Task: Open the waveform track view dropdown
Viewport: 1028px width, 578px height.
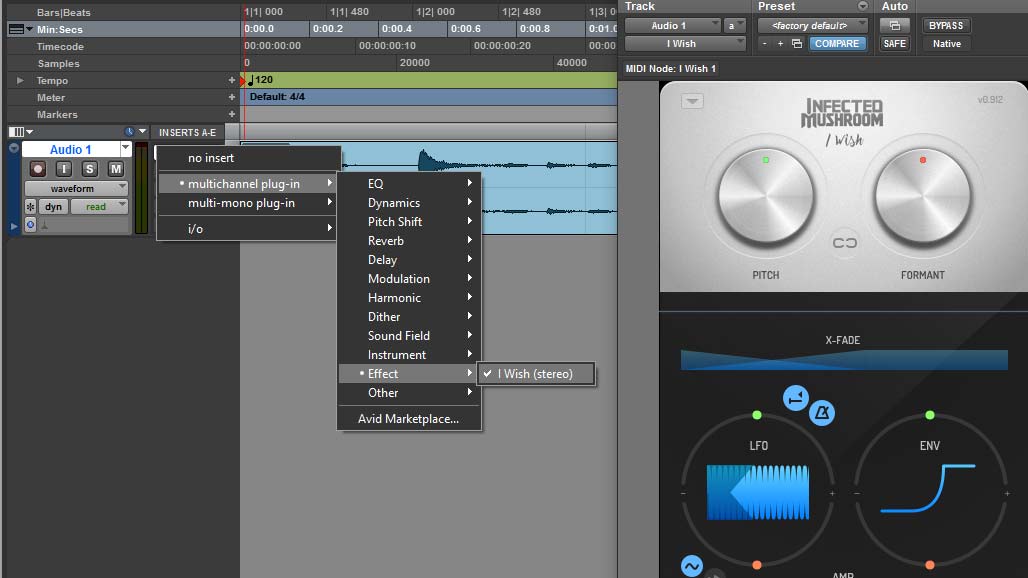Action: click(76, 188)
